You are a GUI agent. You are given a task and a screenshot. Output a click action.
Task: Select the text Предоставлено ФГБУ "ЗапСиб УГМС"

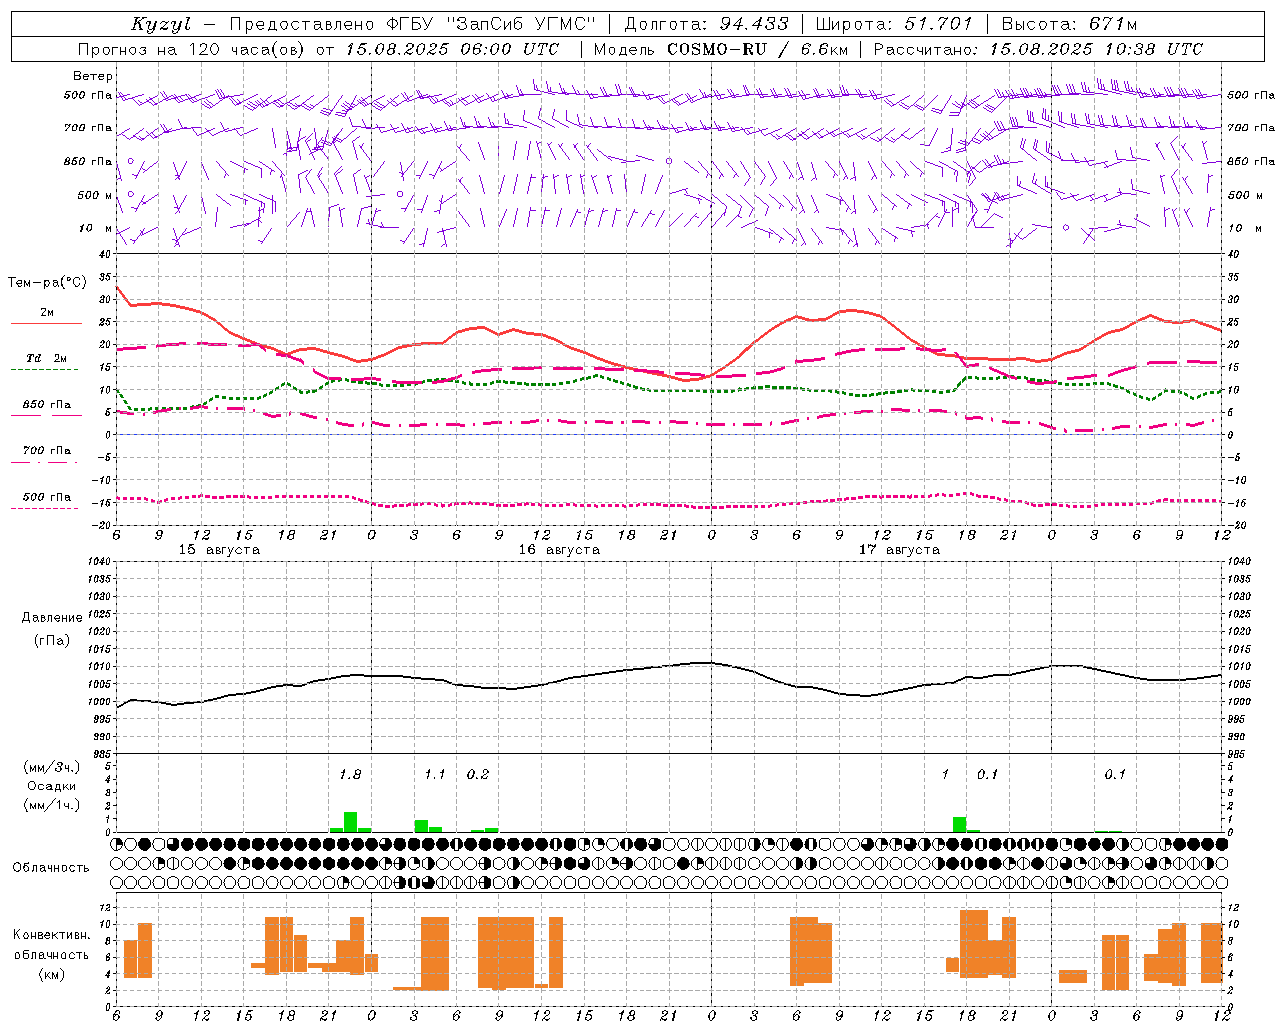point(413,24)
